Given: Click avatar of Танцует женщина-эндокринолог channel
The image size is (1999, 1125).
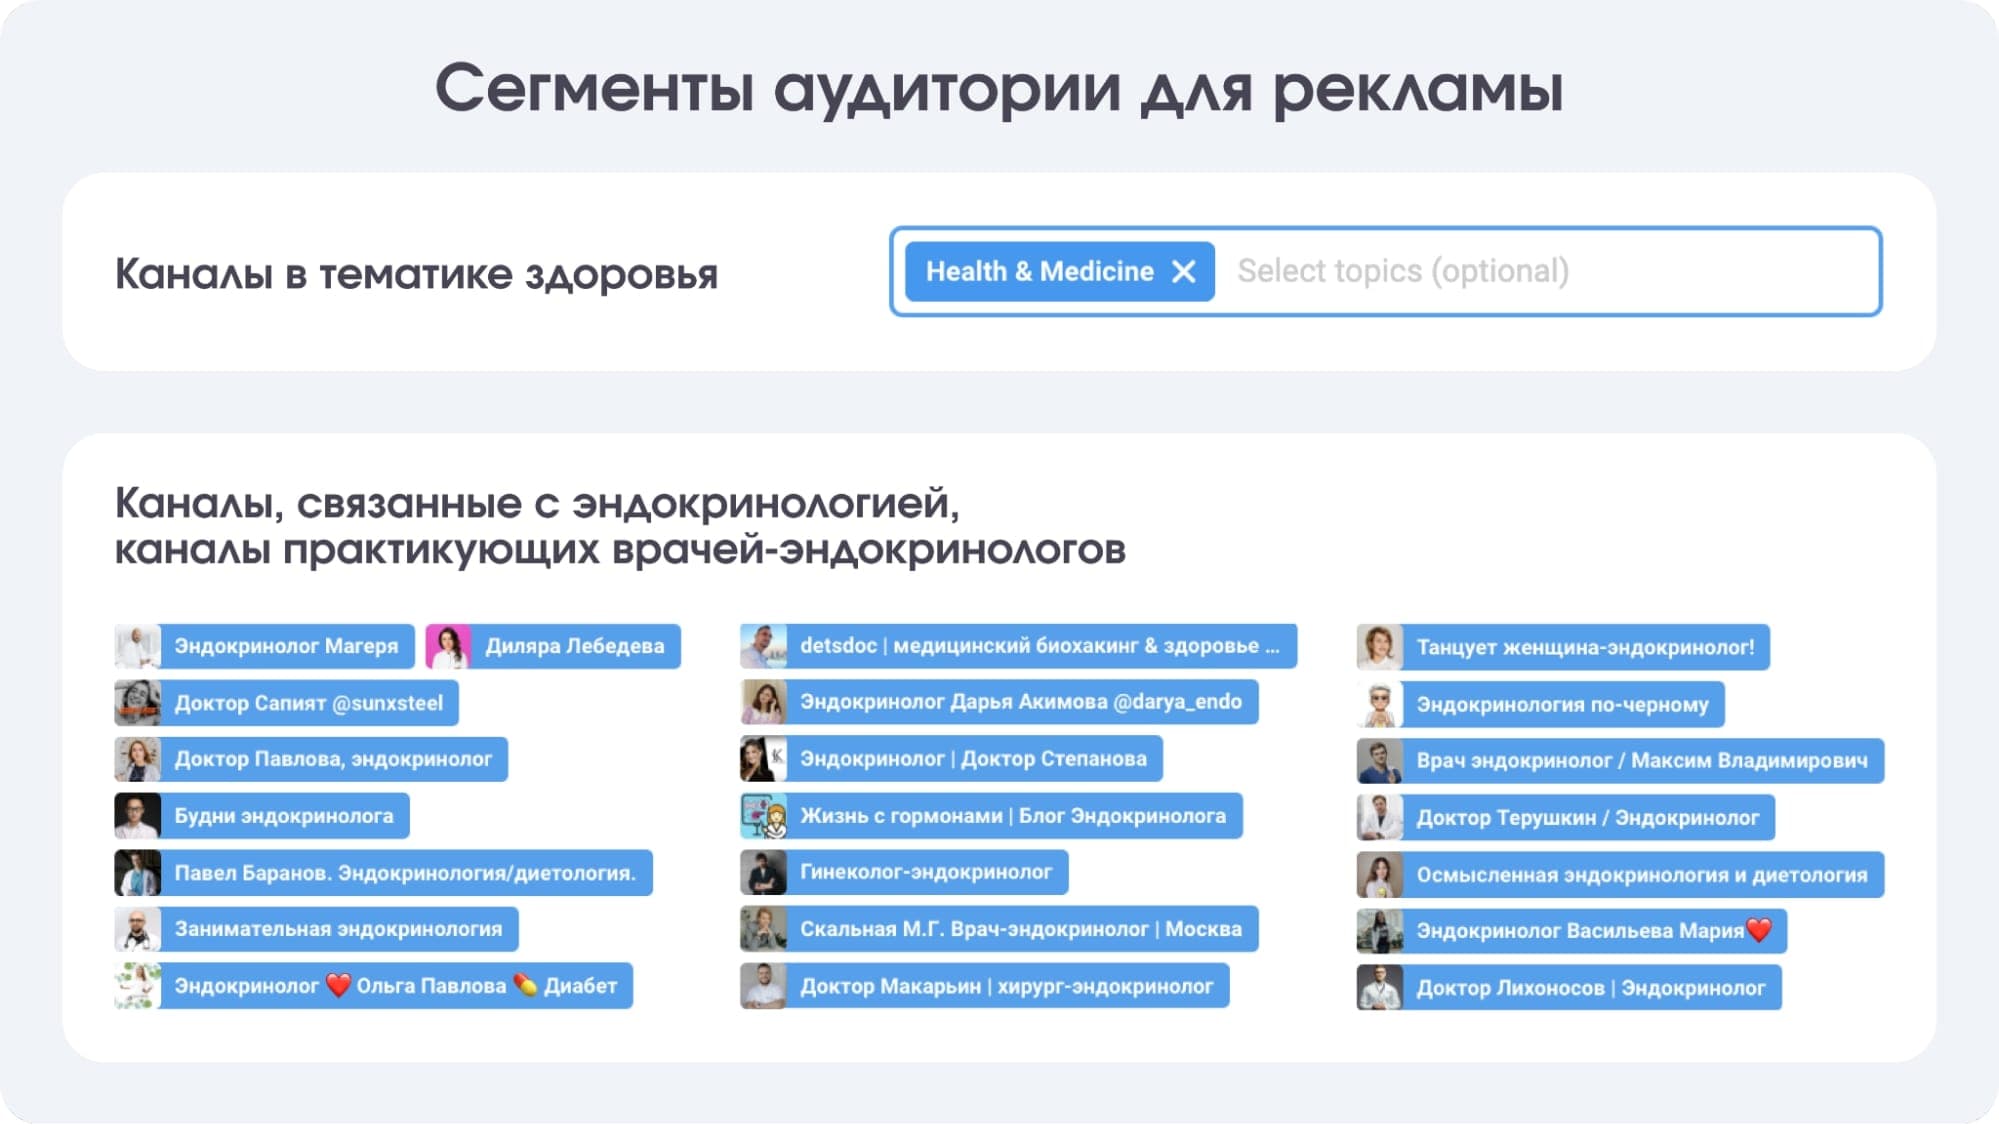Looking at the screenshot, I should pos(1379,647).
